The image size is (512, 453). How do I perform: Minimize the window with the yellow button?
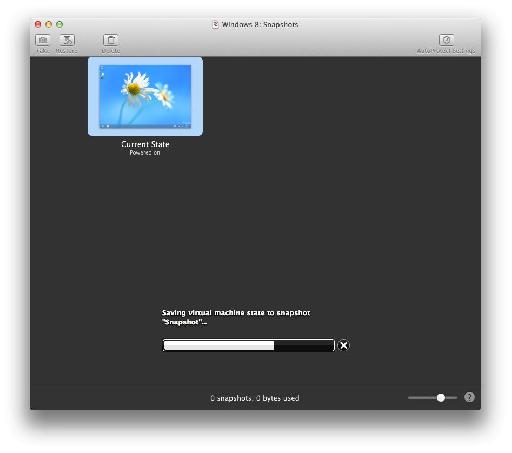pyautogui.click(x=49, y=24)
